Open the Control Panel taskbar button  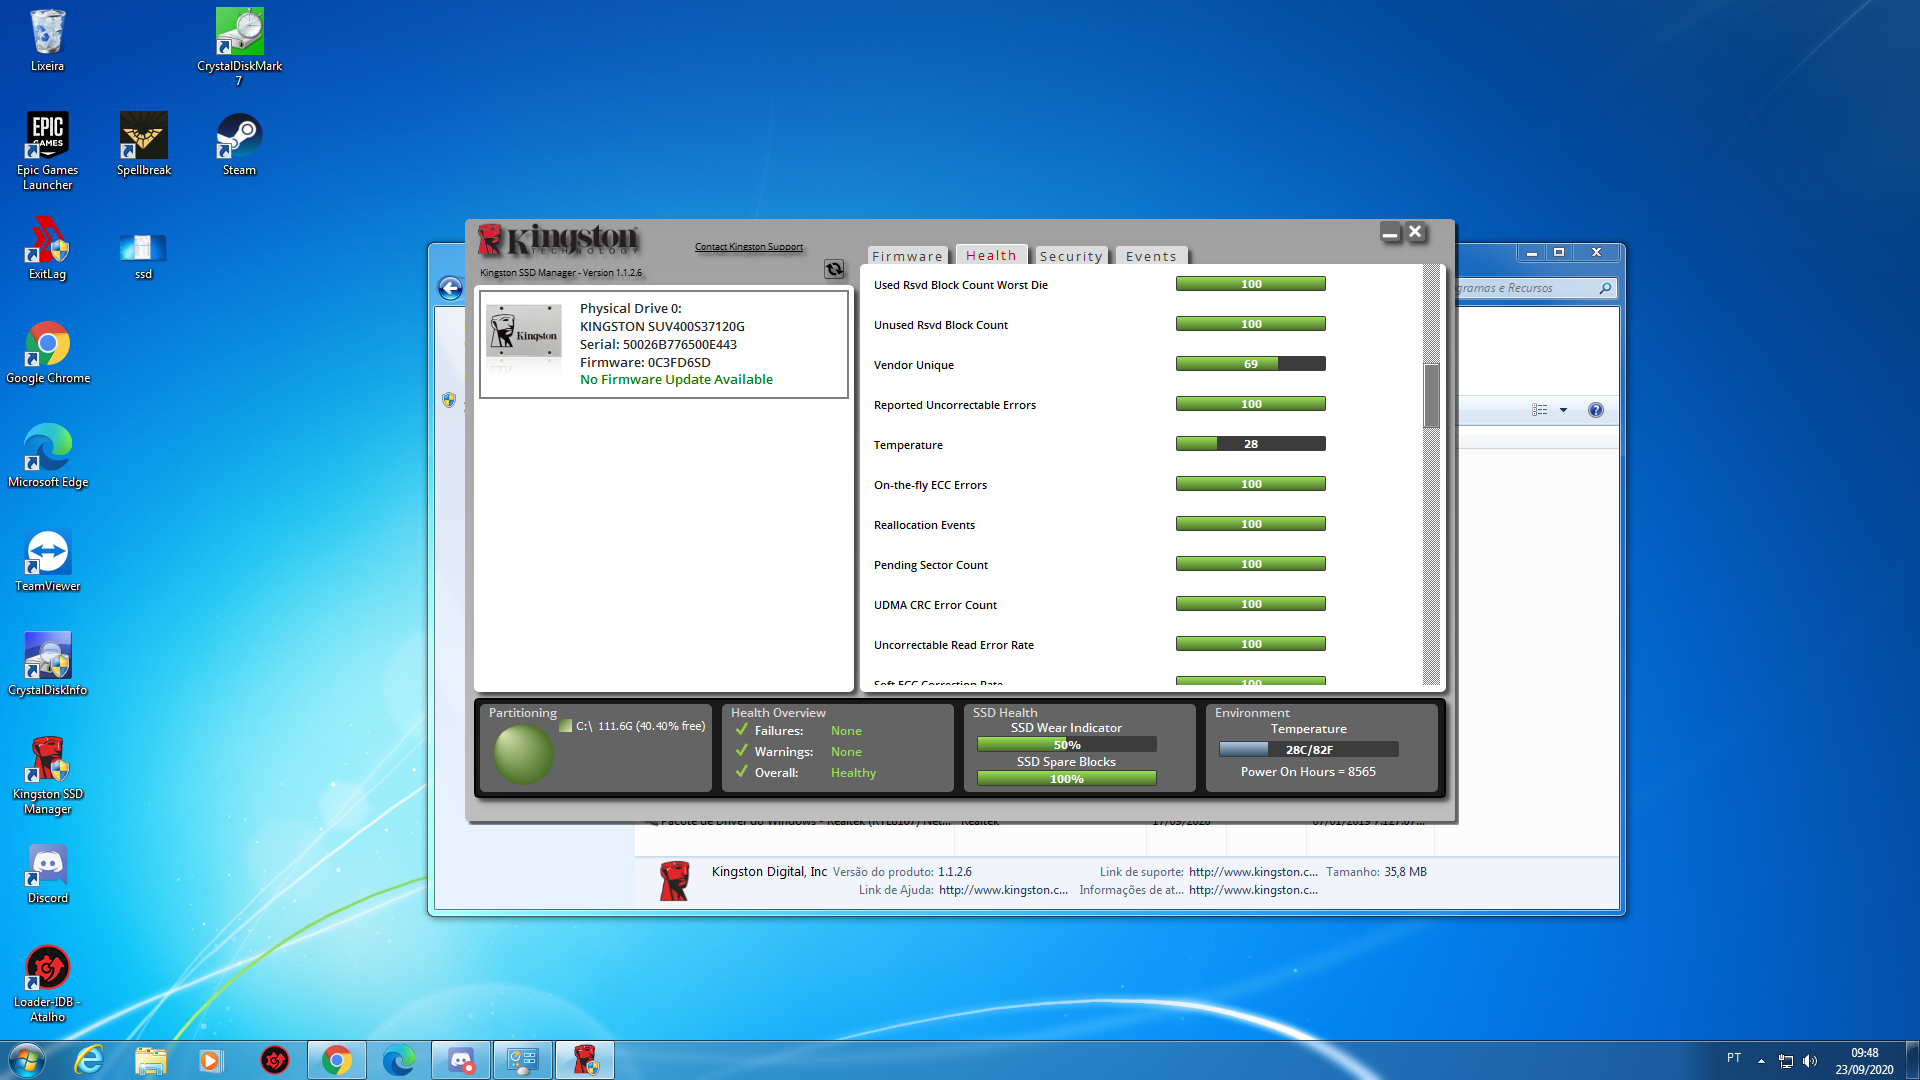(523, 1060)
